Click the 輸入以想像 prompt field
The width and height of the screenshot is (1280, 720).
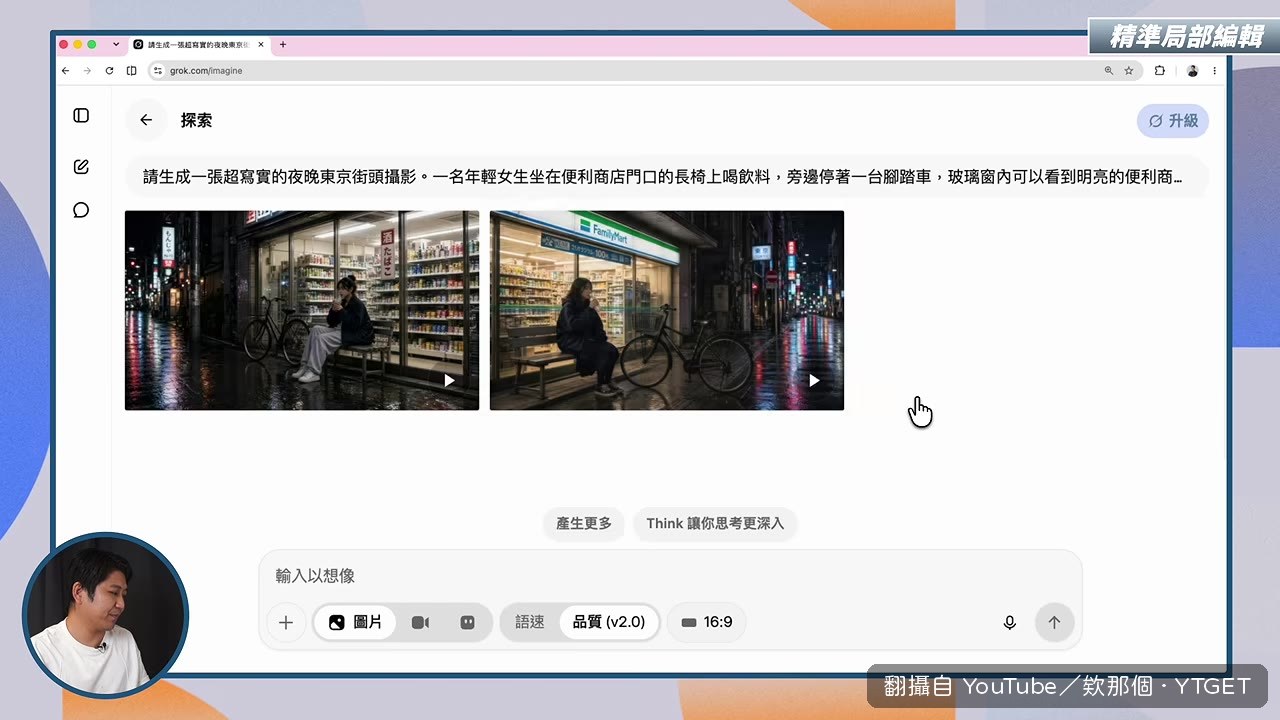click(x=670, y=576)
